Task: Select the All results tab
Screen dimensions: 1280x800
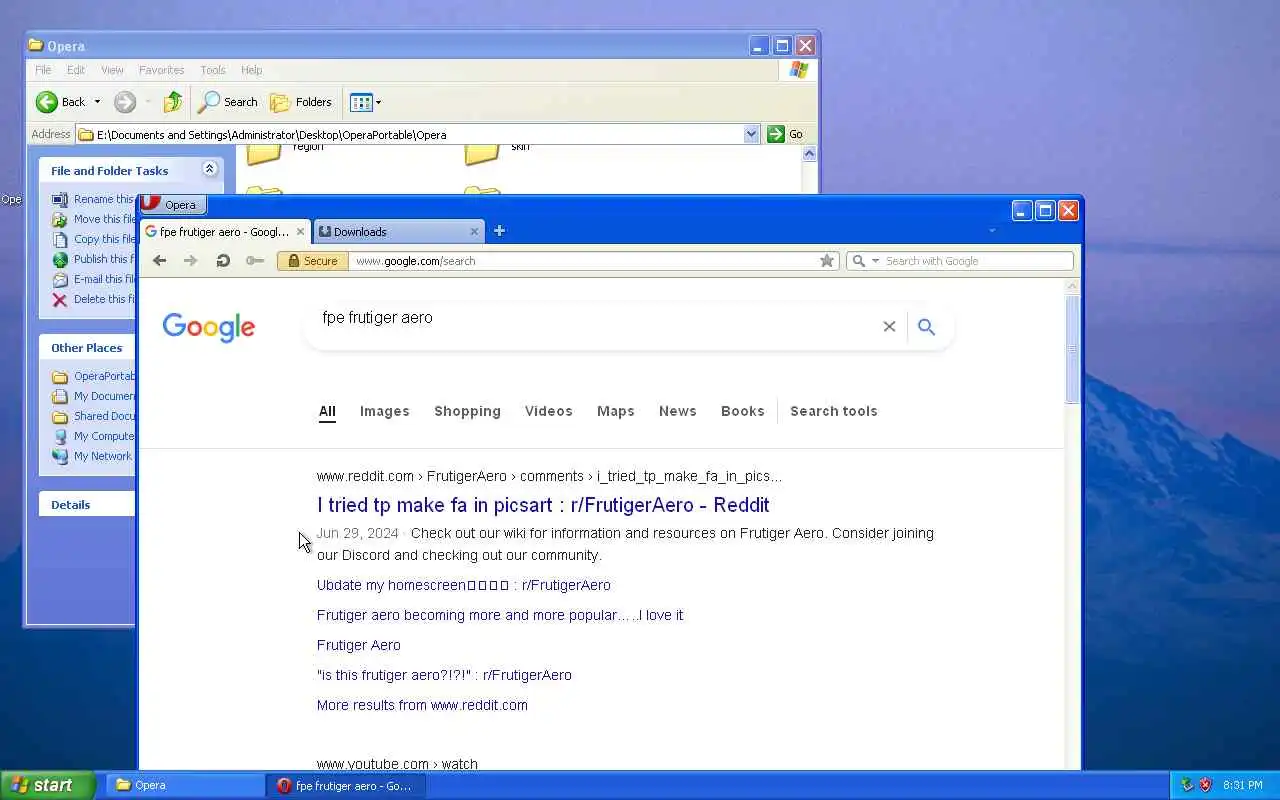Action: pyautogui.click(x=327, y=411)
